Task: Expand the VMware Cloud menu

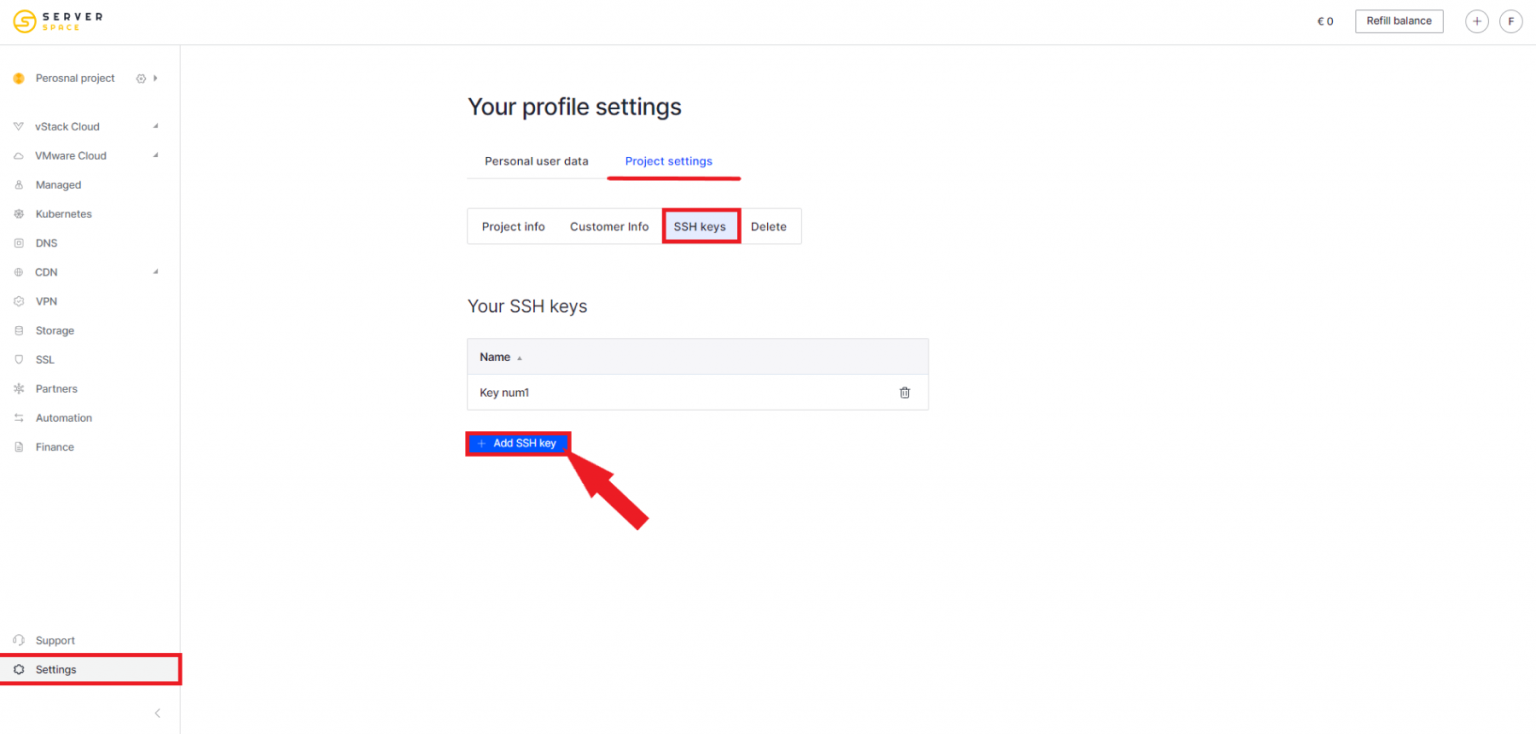Action: pos(70,156)
